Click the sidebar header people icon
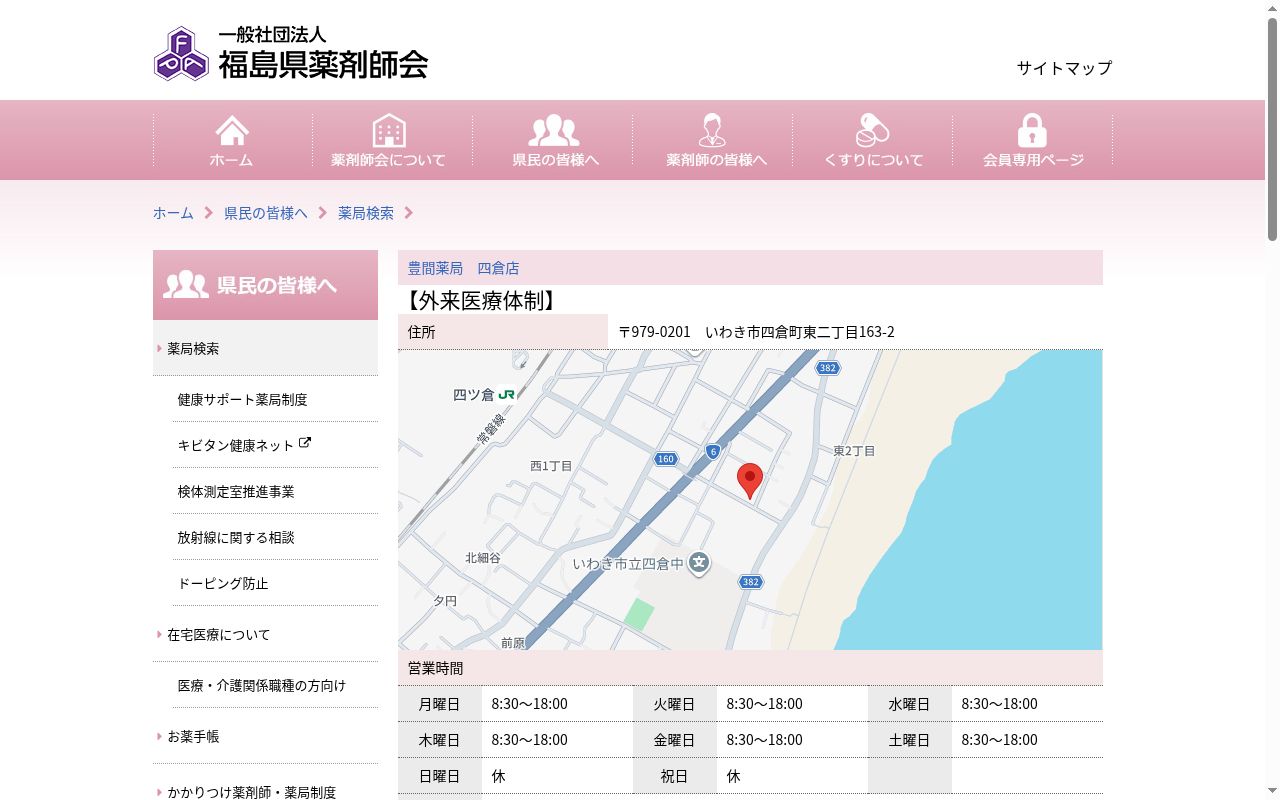 [186, 285]
